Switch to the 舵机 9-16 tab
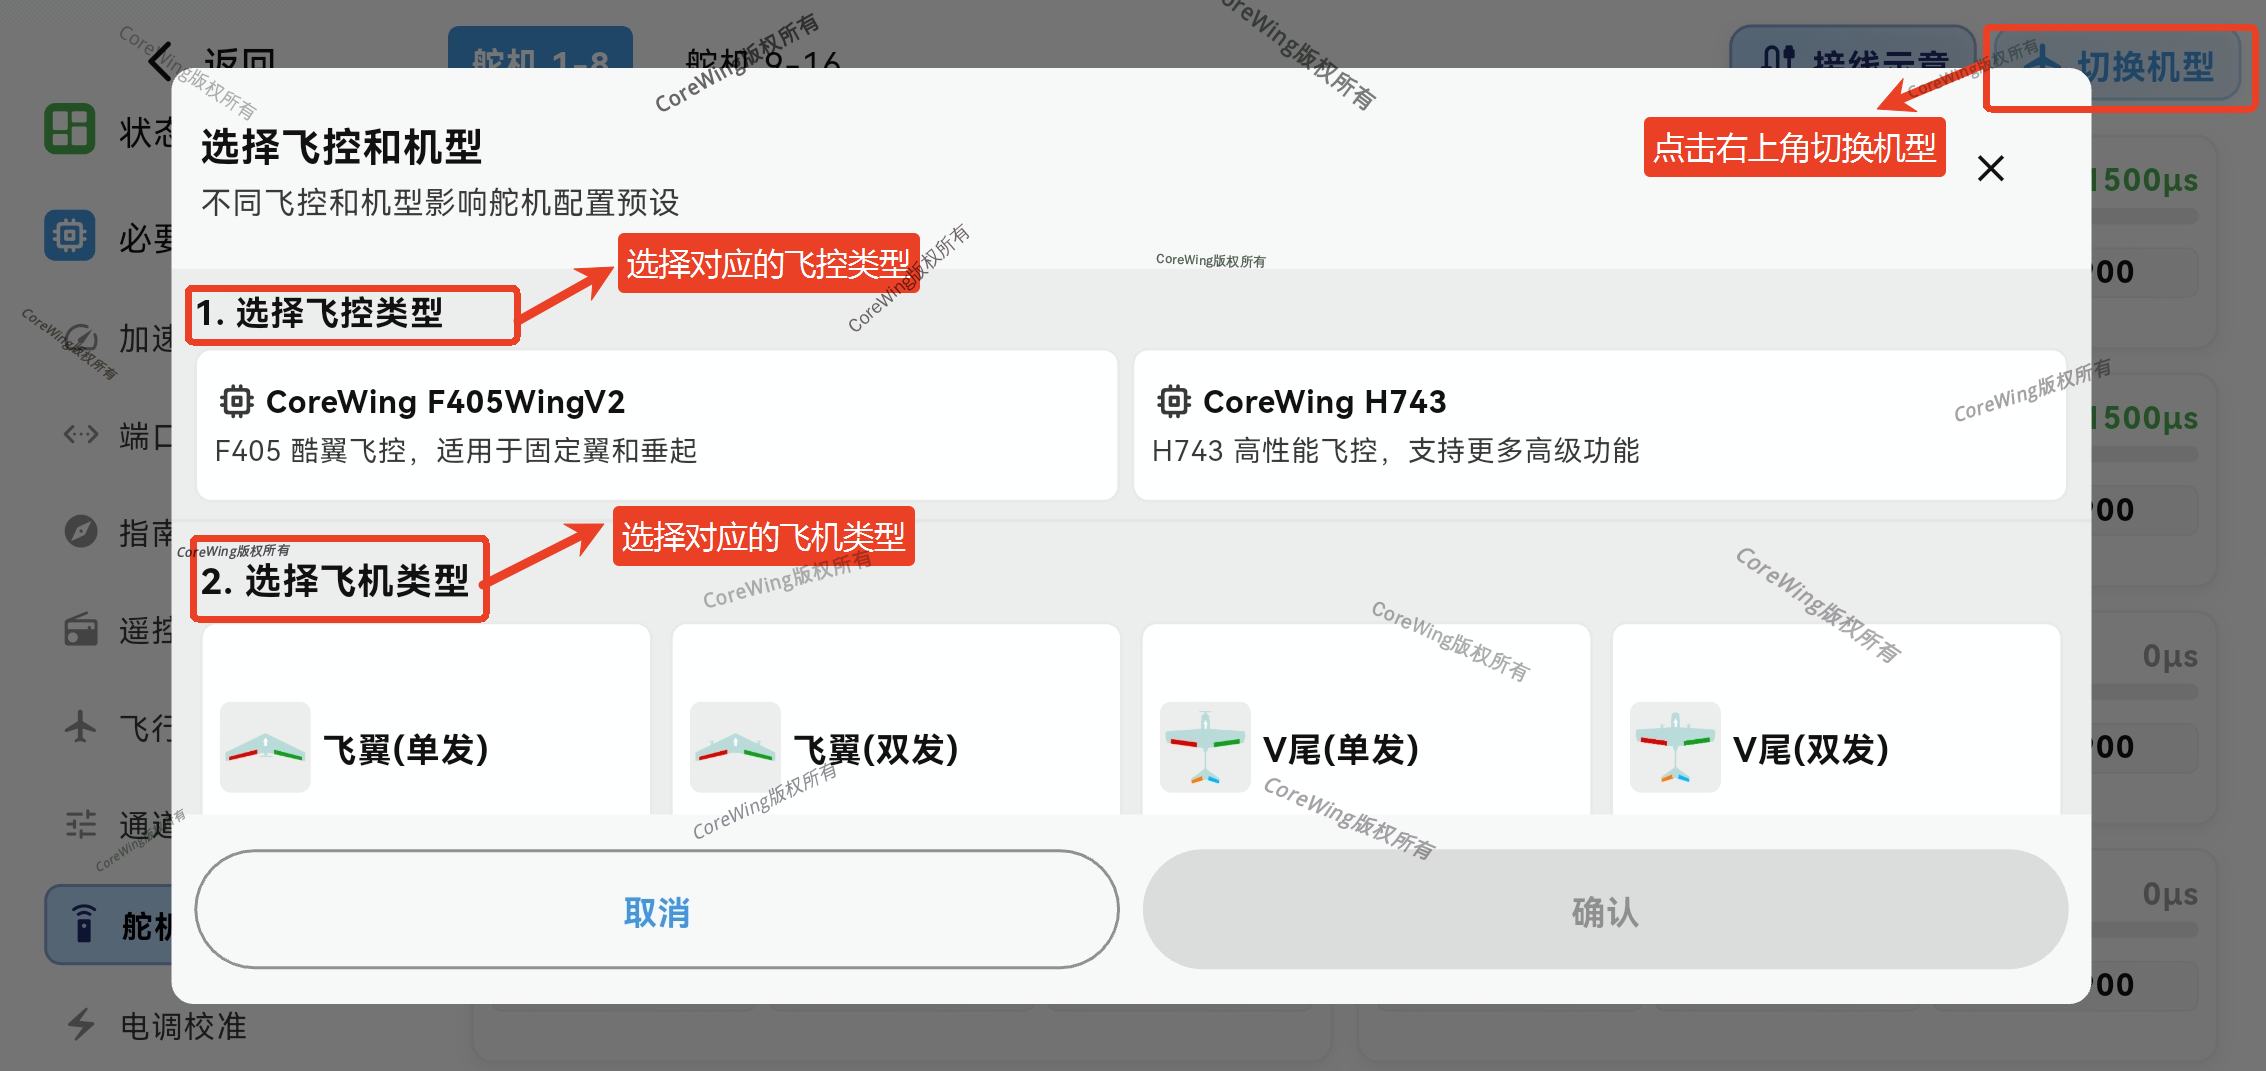The height and width of the screenshot is (1071, 2266). 762,58
